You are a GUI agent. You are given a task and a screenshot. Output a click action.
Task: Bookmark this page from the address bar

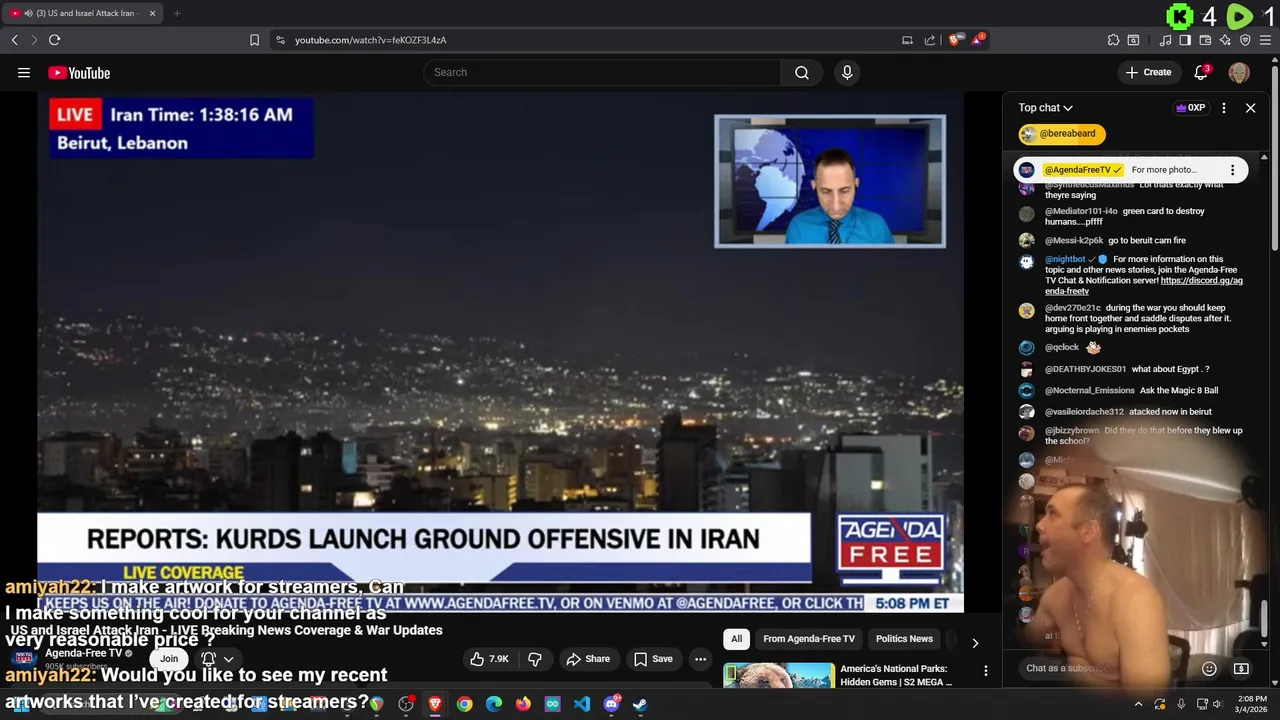pos(254,40)
